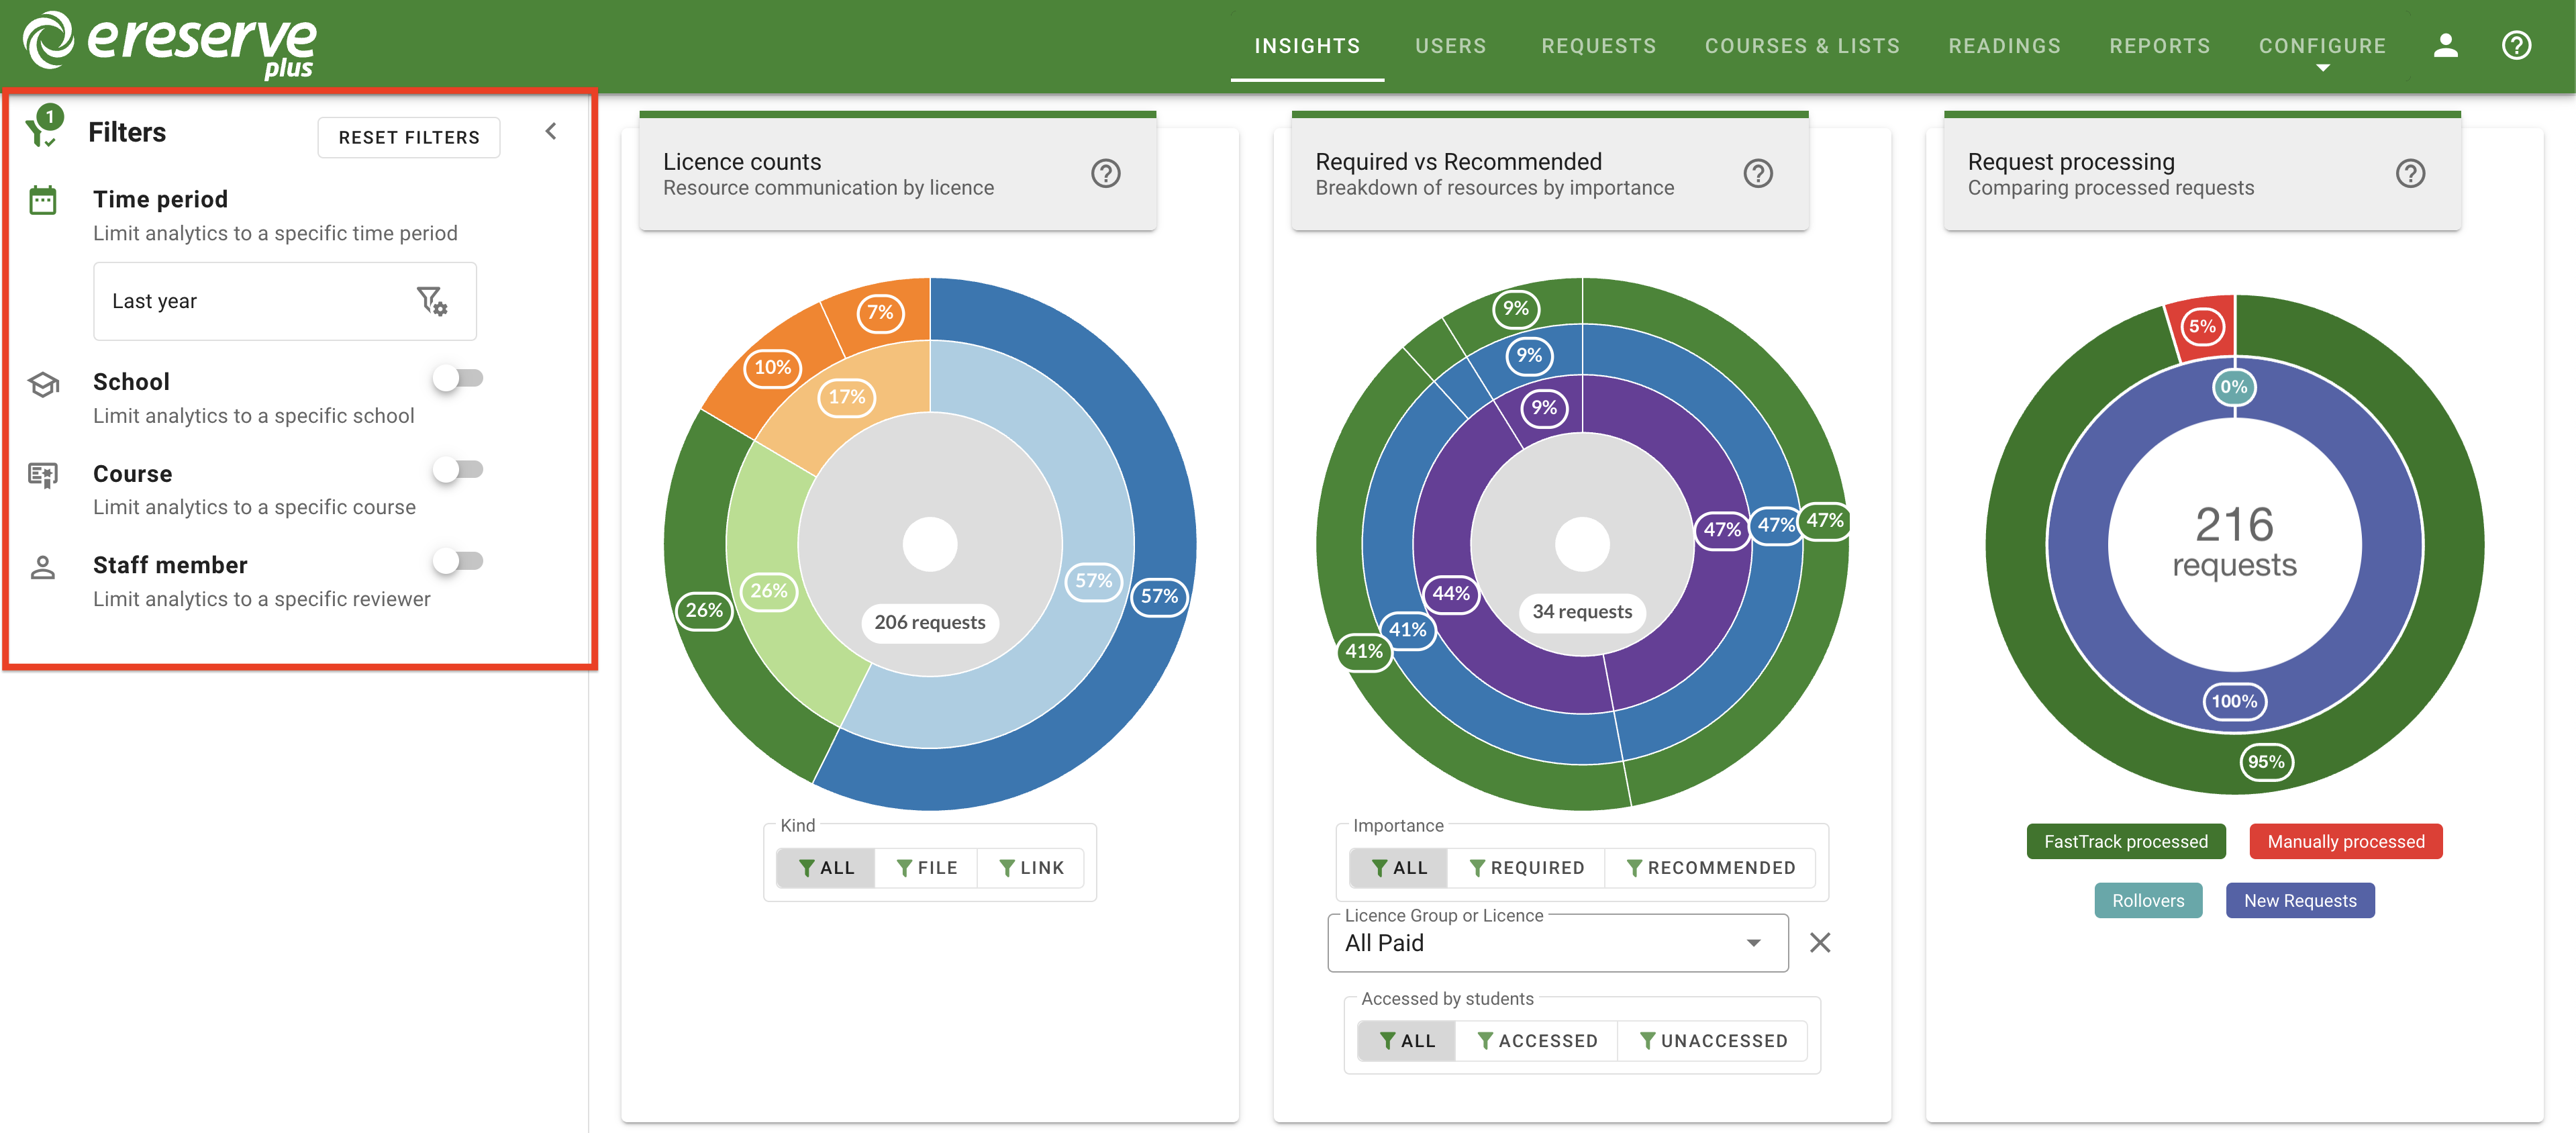Select FILE under the Kind filter
Image resolution: width=2576 pixels, height=1133 pixels.
click(x=926, y=867)
